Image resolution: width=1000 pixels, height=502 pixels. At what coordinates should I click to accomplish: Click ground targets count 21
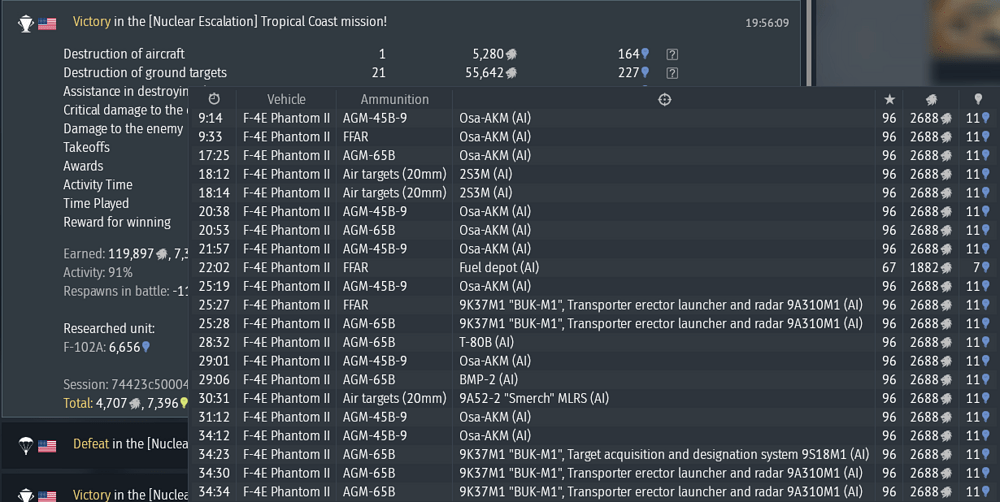[379, 73]
